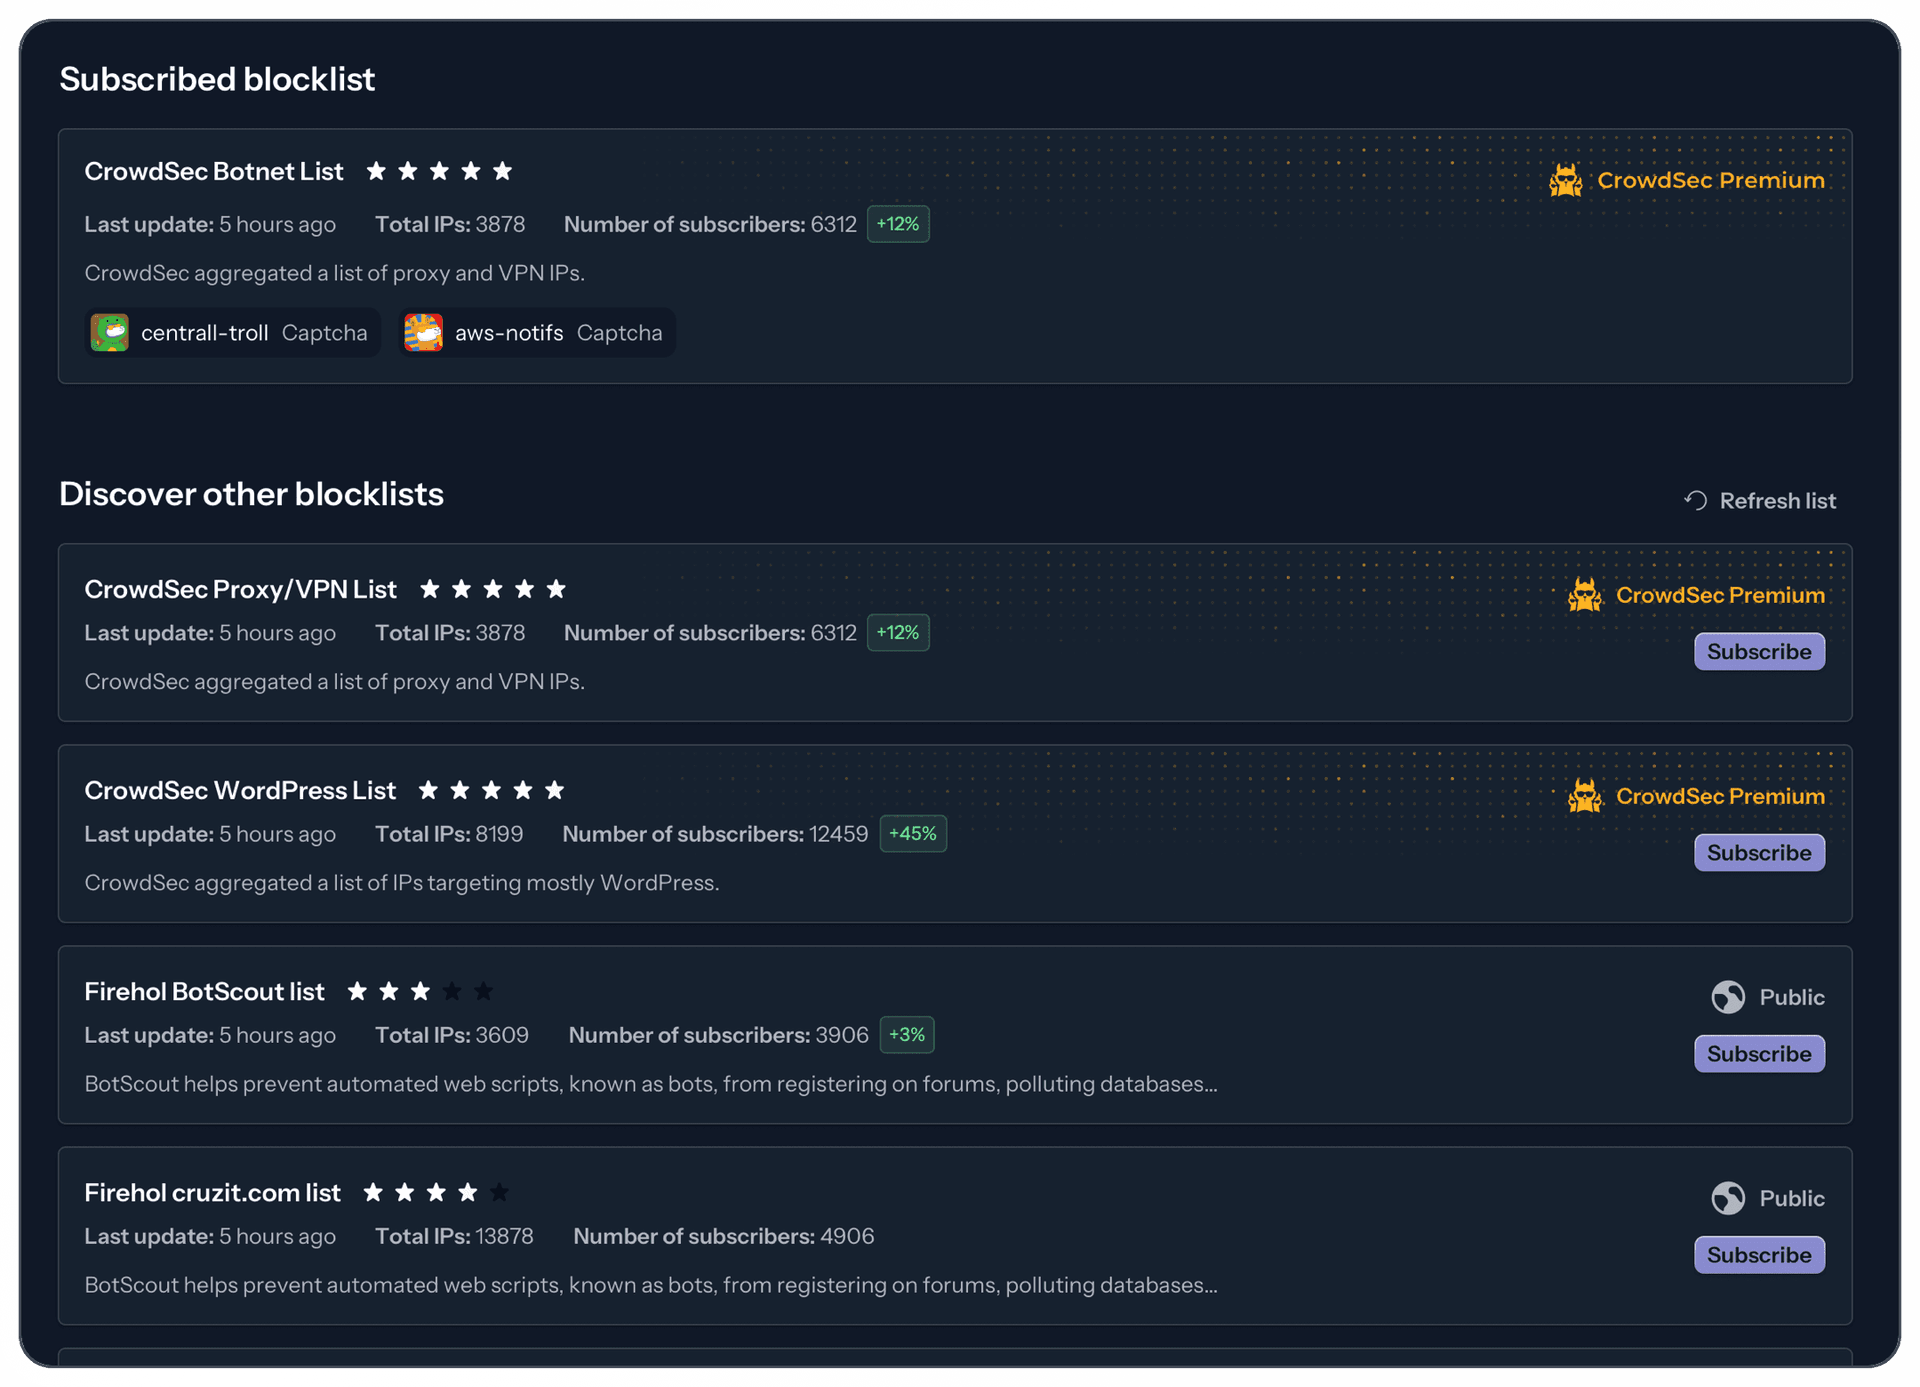The width and height of the screenshot is (1920, 1387).
Task: Click the centrall-troll machine icon
Action: click(110, 332)
